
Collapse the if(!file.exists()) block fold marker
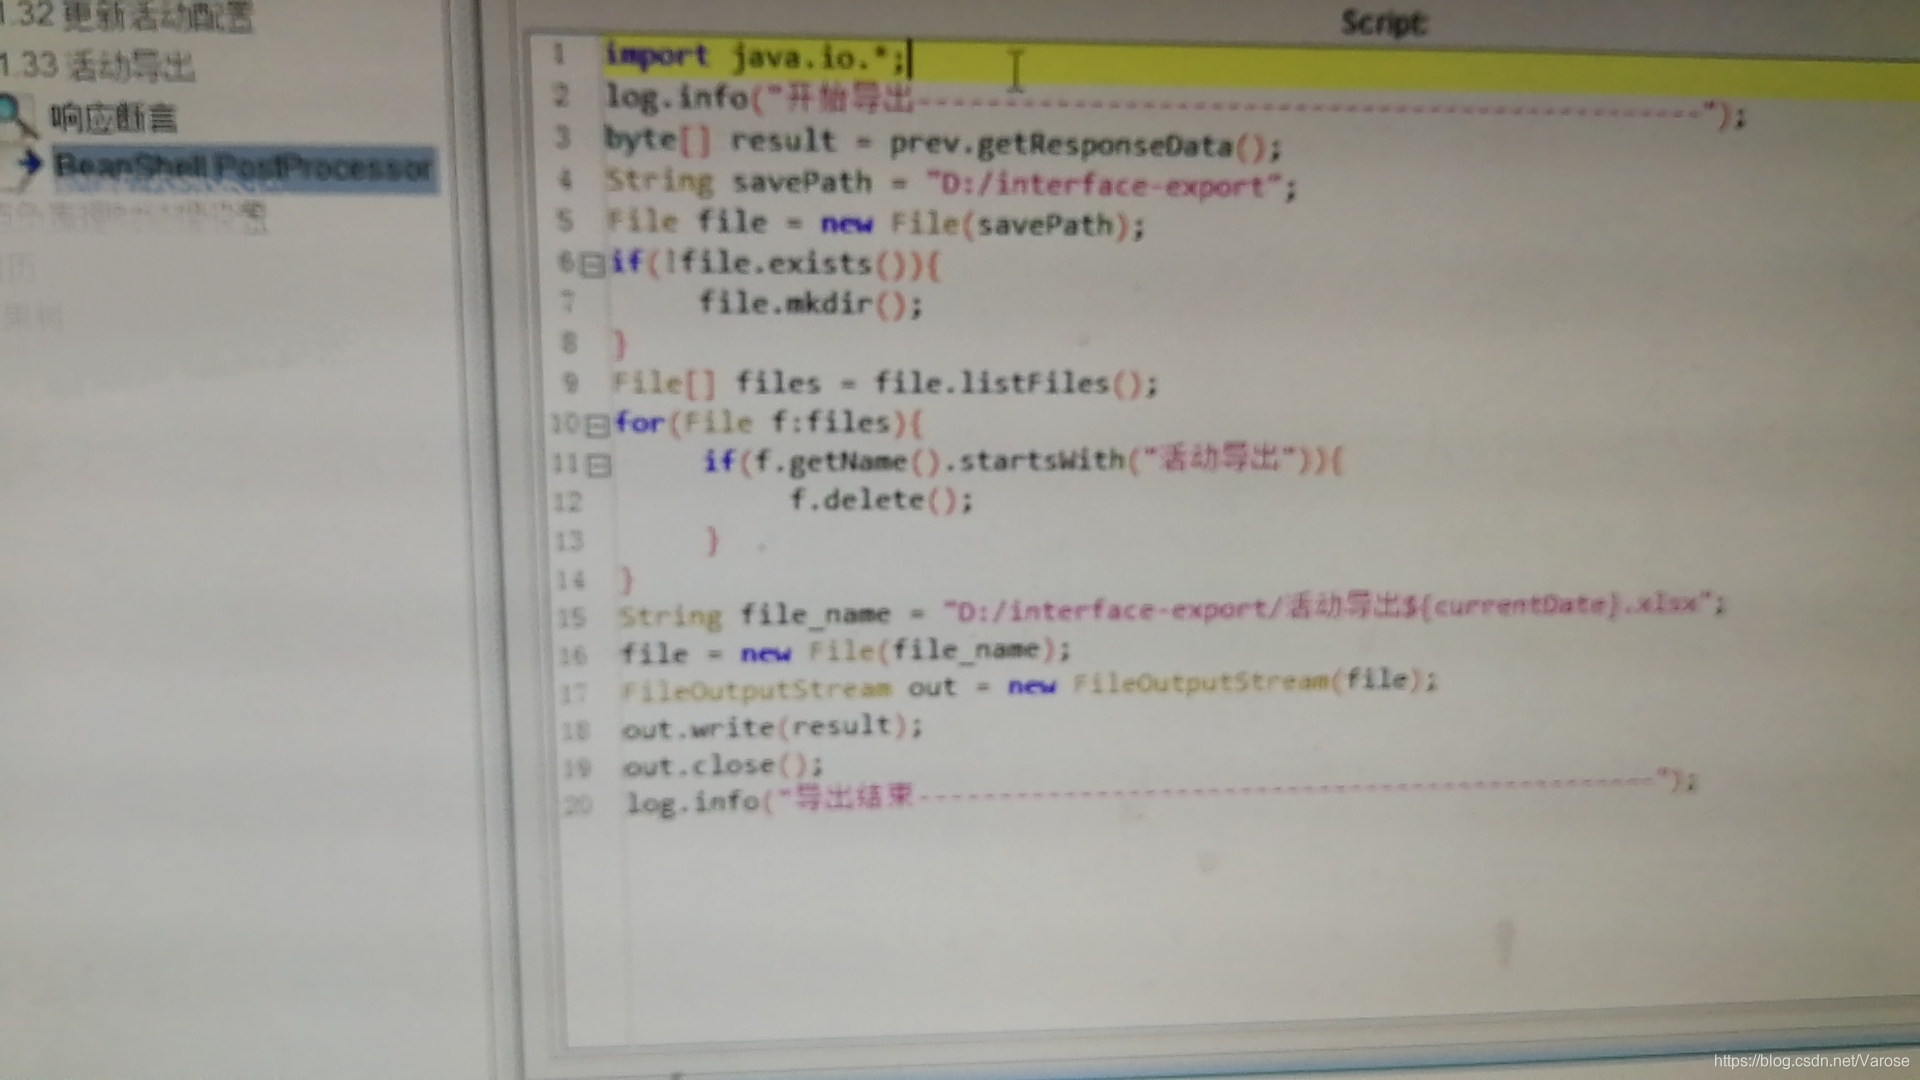[592, 265]
